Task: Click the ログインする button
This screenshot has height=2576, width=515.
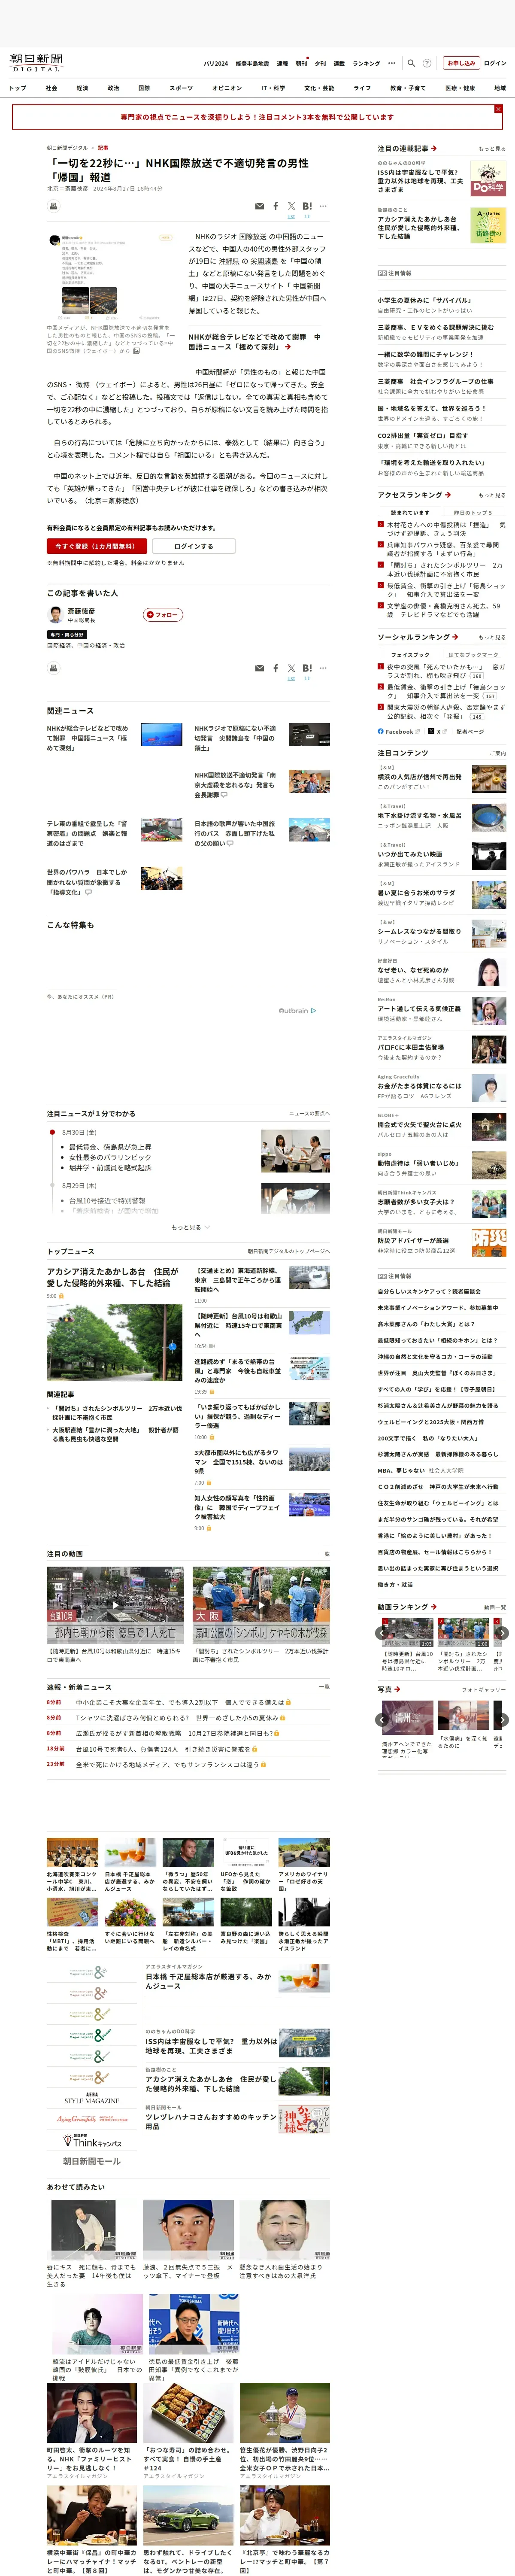Action: click(x=194, y=546)
